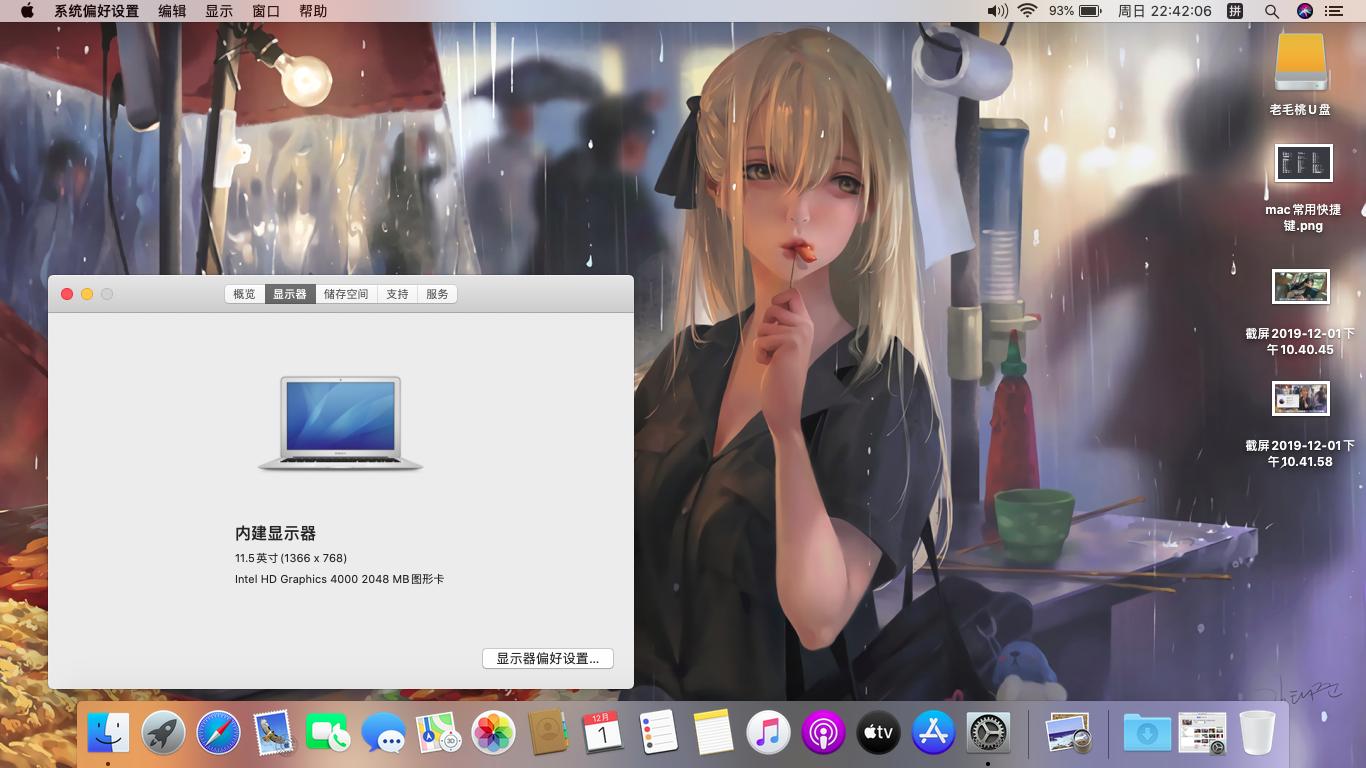Open the Mail app in the Dock
This screenshot has height=768, width=1366.
coord(273,733)
